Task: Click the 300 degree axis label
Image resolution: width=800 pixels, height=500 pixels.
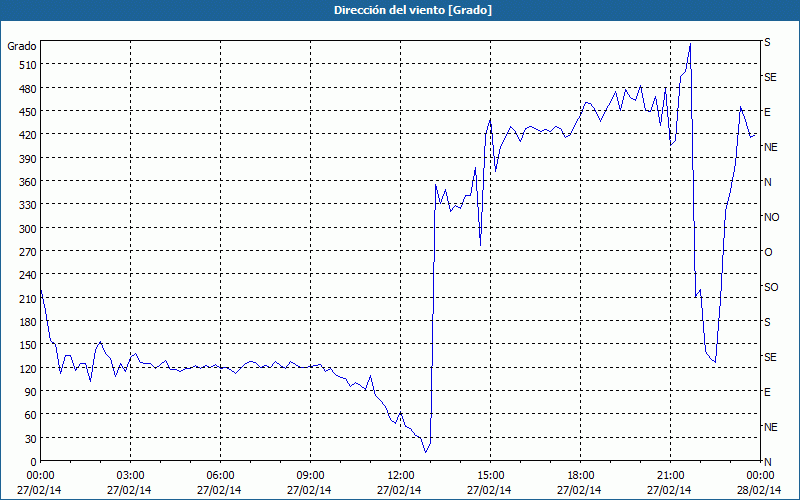Action: coord(29,229)
